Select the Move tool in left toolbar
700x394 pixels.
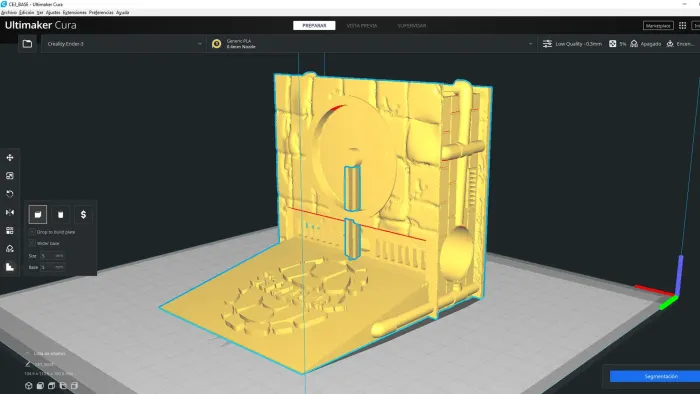(10, 158)
